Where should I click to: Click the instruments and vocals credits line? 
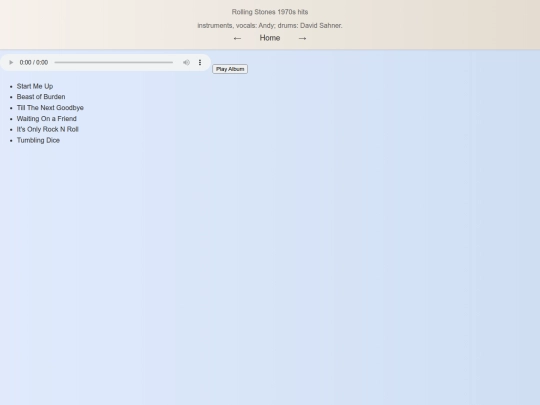point(270,25)
